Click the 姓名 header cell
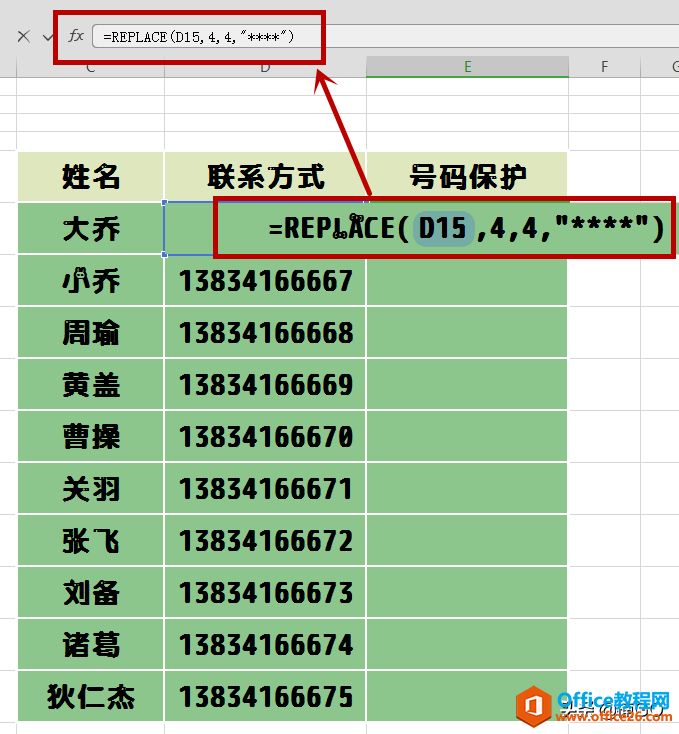The height and width of the screenshot is (734, 679). pyautogui.click(x=91, y=176)
